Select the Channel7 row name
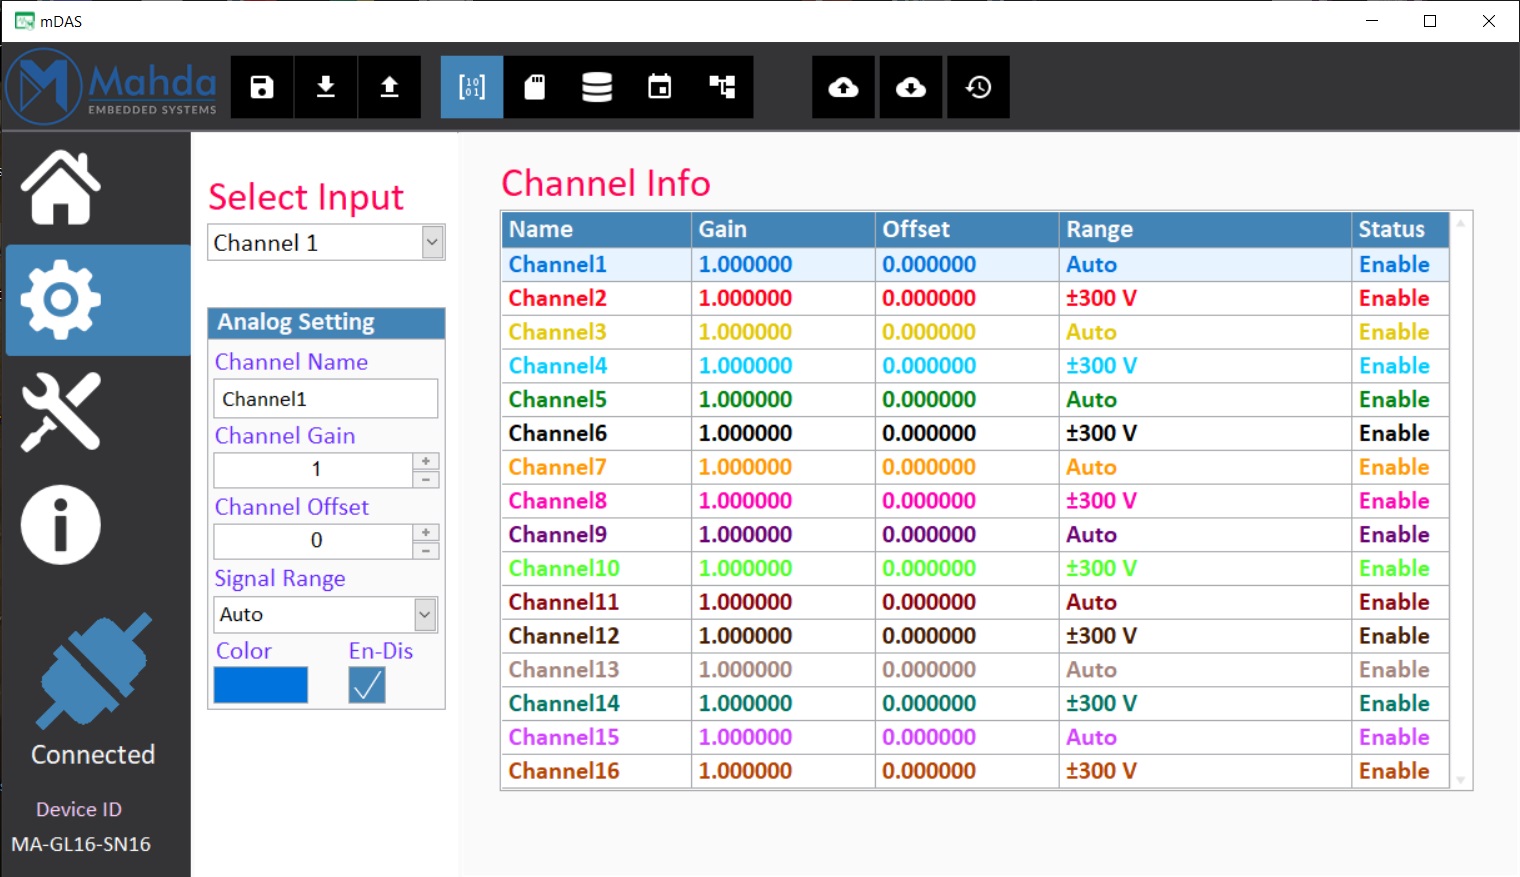The height and width of the screenshot is (877, 1520). coord(557,467)
